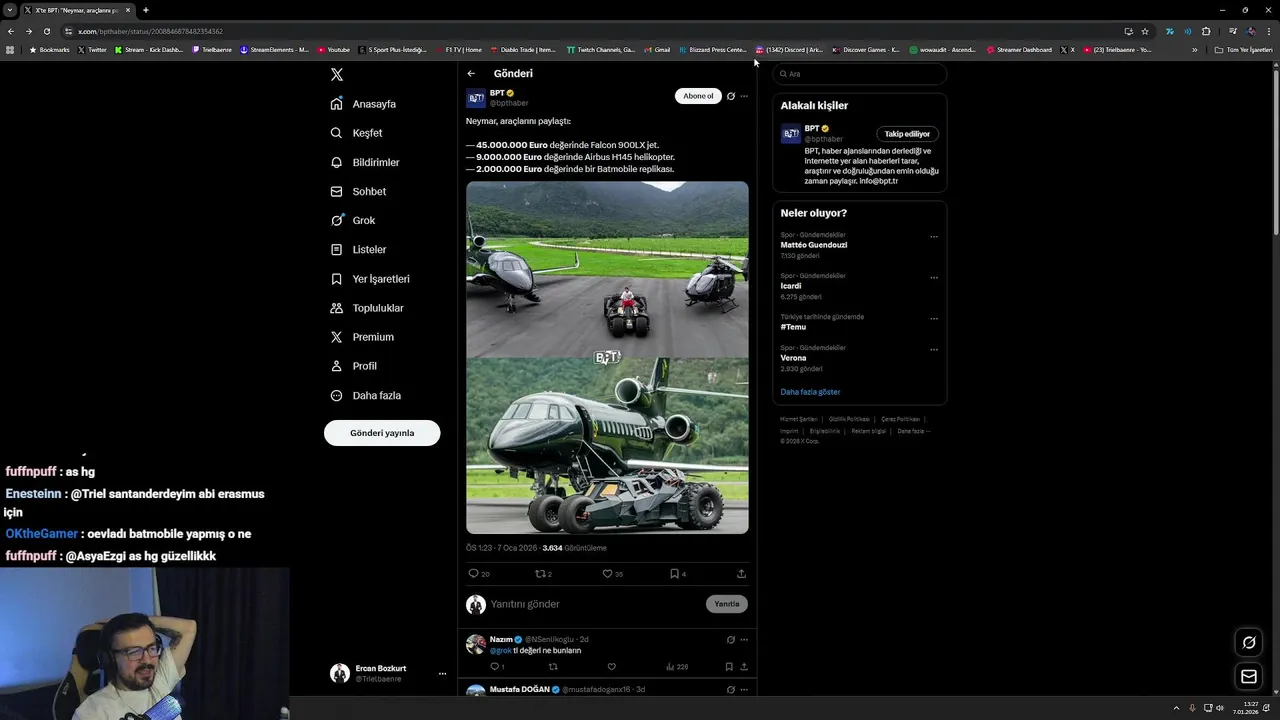The width and height of the screenshot is (1280, 720).
Task: Bookmark the BPT post with 4 bookmarks
Action: click(675, 574)
